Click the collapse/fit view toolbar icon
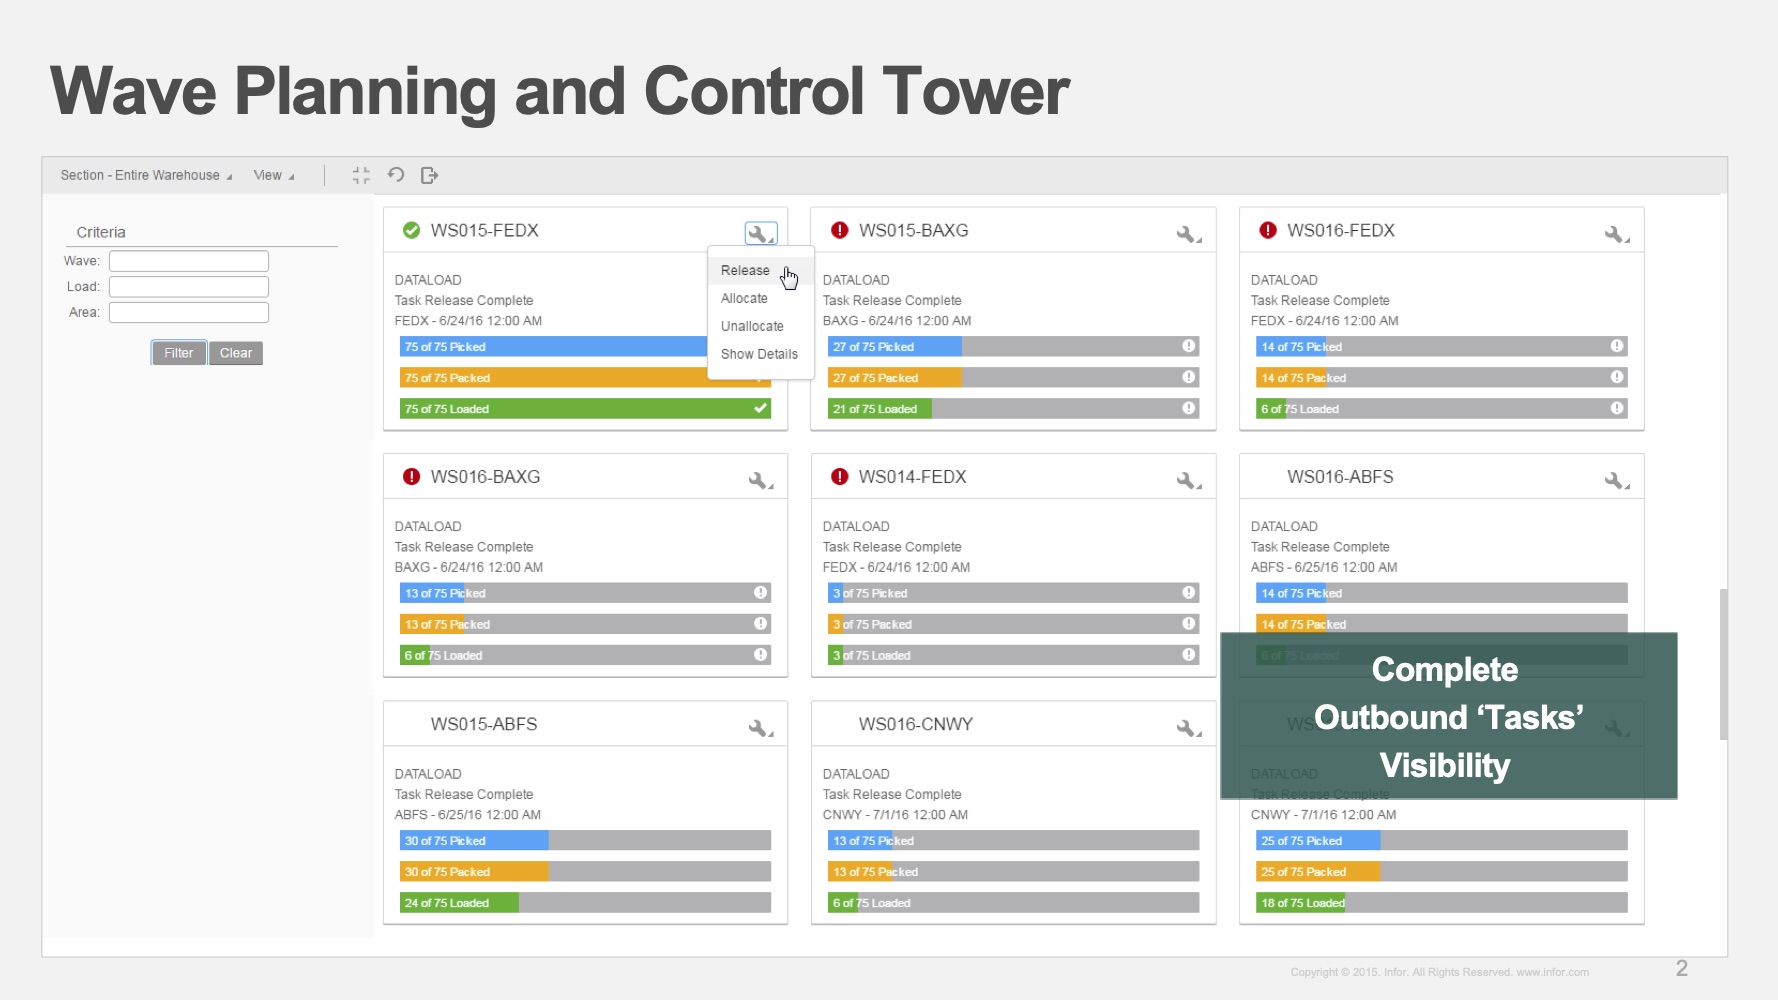Screen dimensions: 1778x1000 click(361, 176)
